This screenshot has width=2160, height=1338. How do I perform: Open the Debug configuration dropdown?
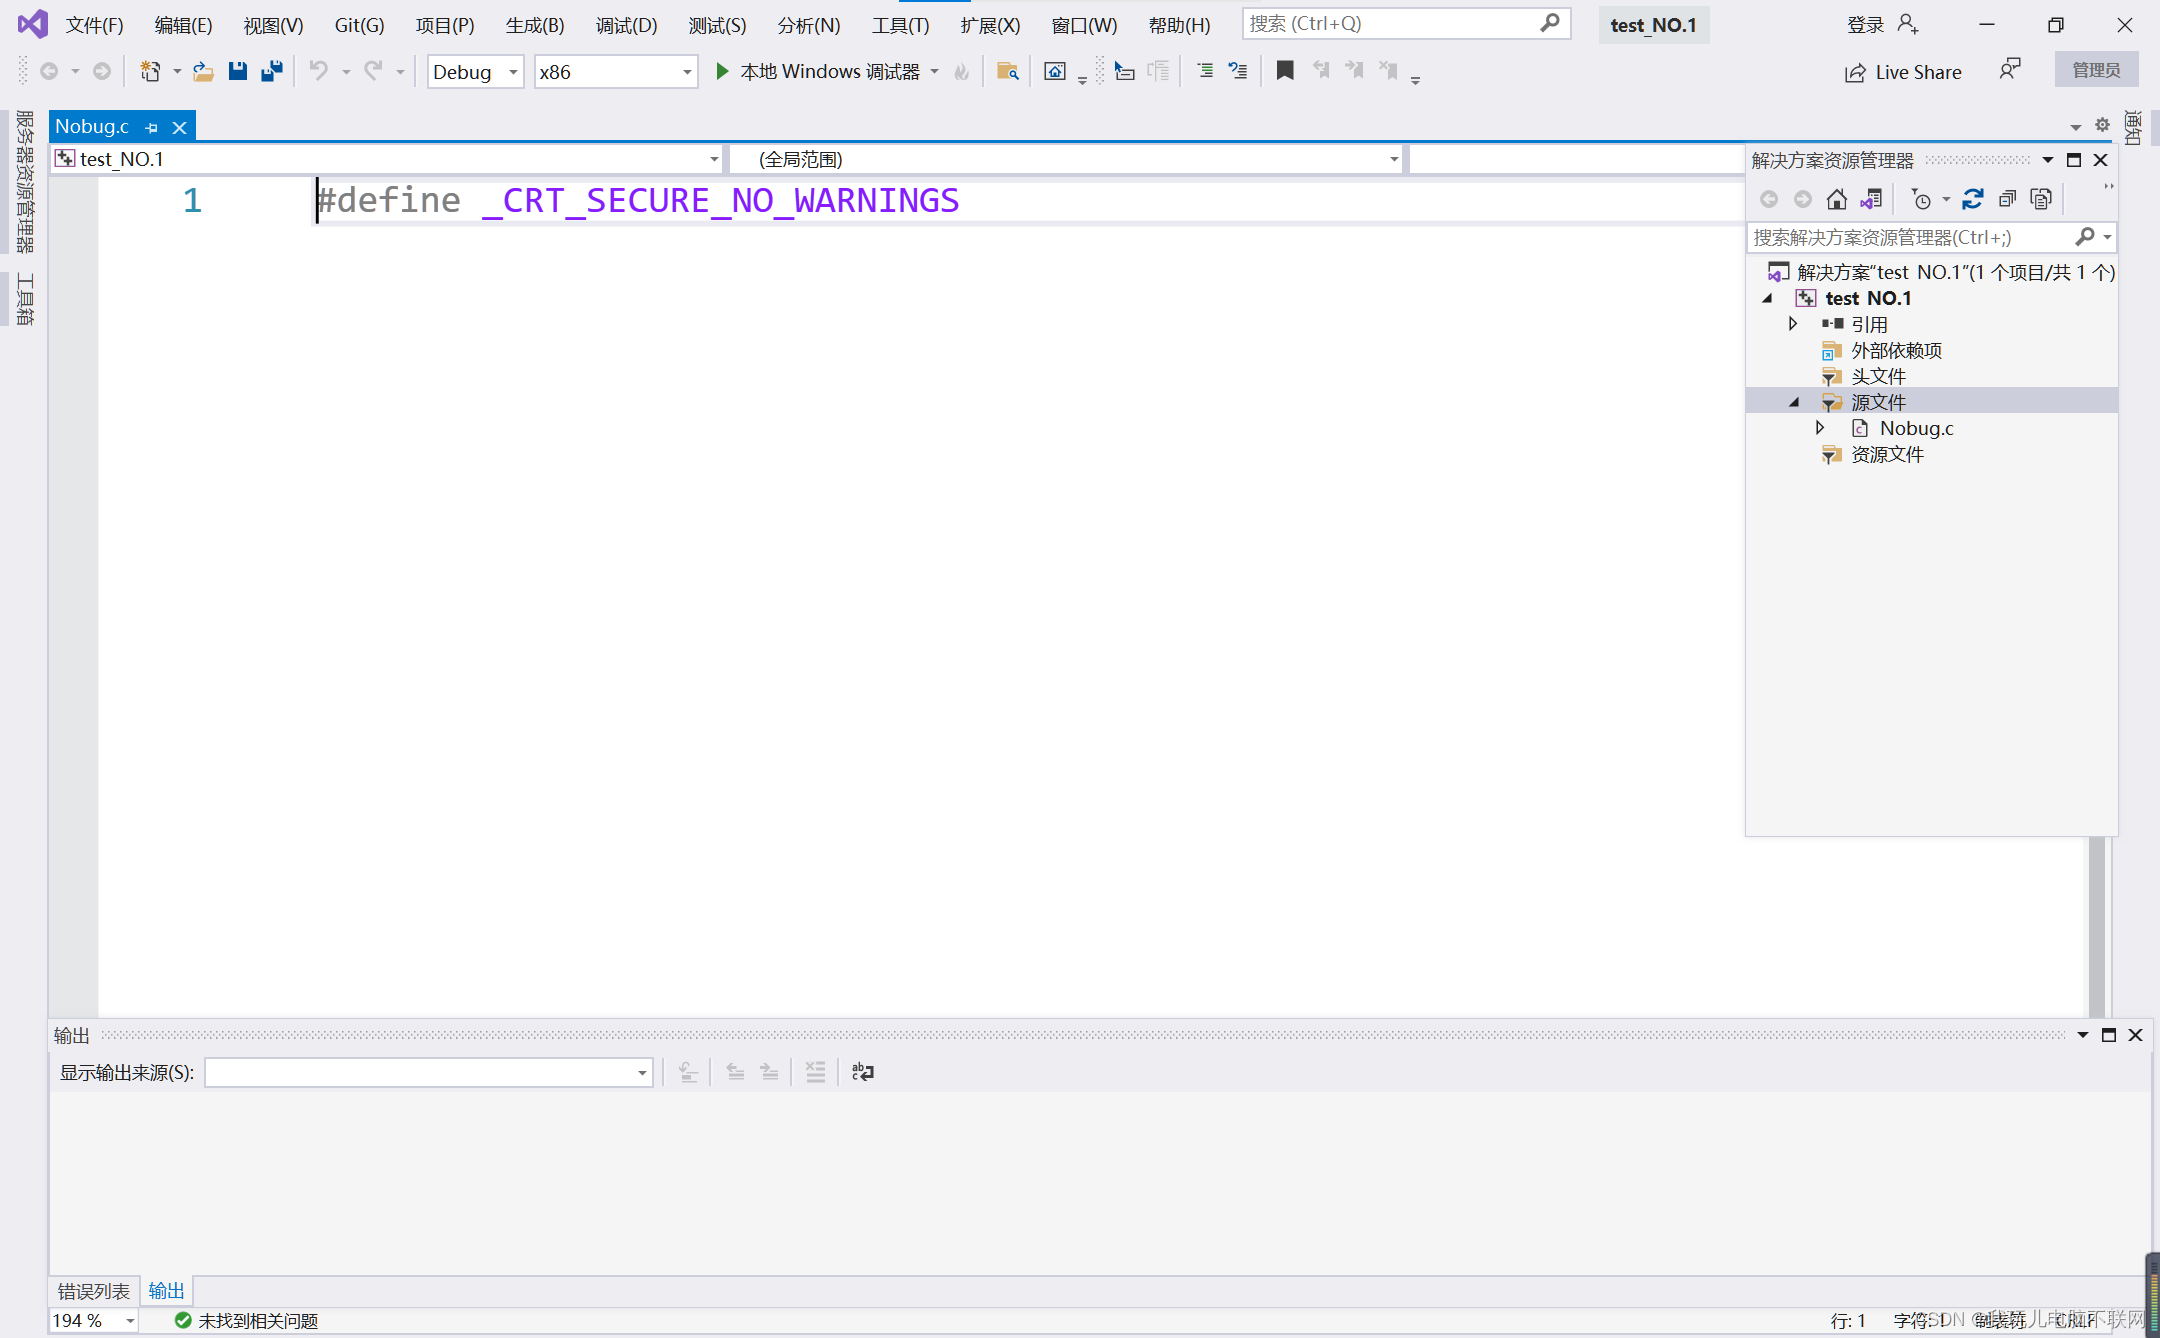(475, 72)
